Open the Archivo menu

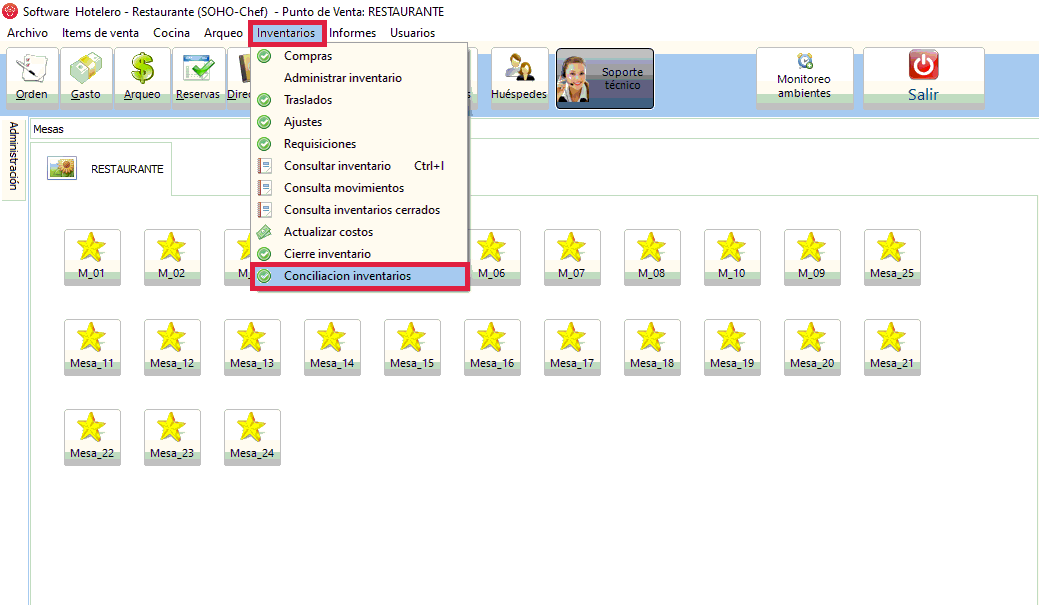pyautogui.click(x=27, y=33)
